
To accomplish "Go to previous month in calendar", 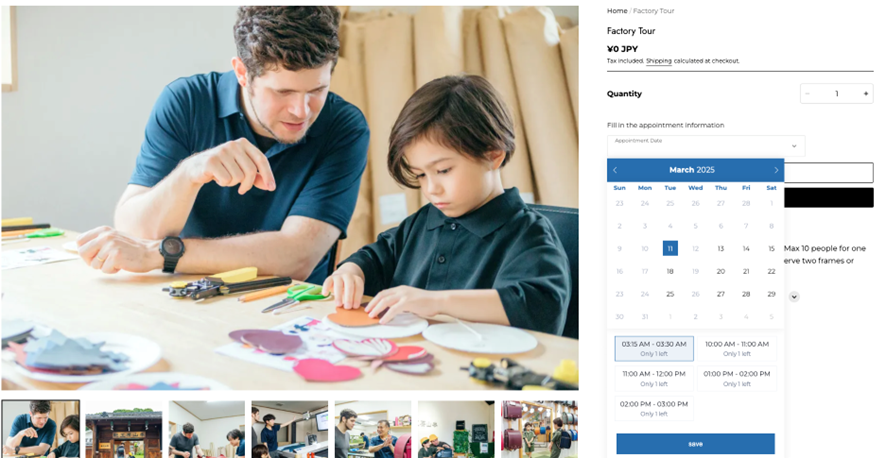I will (615, 170).
